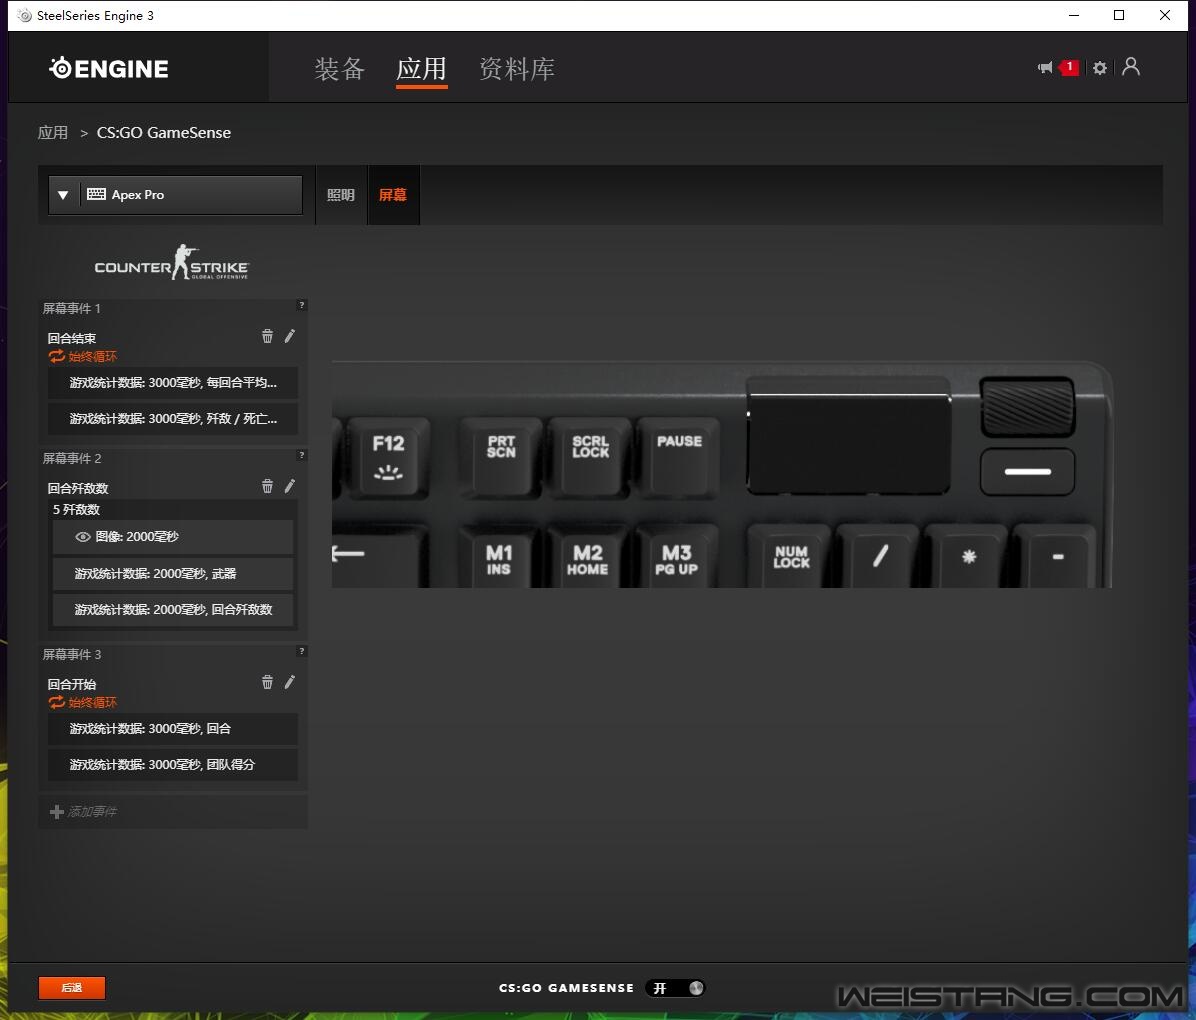Image resolution: width=1196 pixels, height=1020 pixels.
Task: Select the 图像: 2000毫秒 row
Action: click(172, 537)
